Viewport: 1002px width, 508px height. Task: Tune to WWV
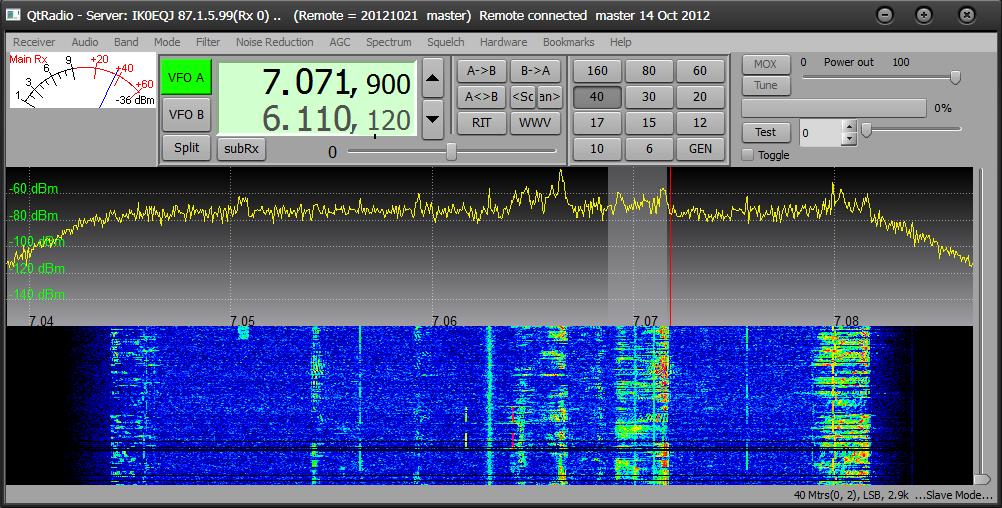coord(536,122)
